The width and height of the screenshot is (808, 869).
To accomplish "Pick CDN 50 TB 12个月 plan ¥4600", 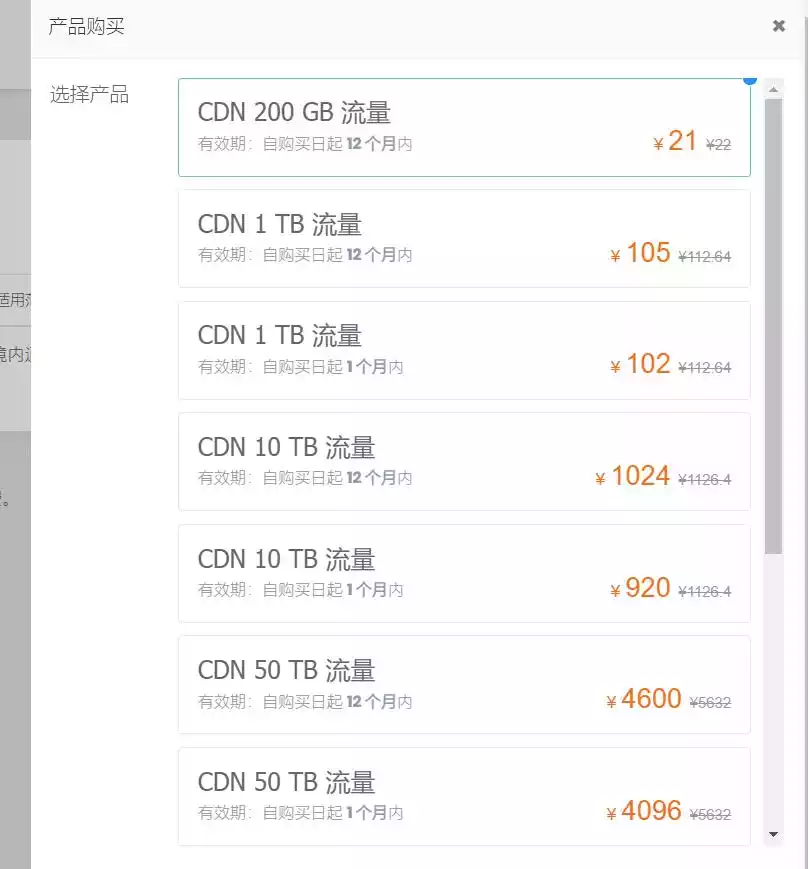I will point(464,685).
